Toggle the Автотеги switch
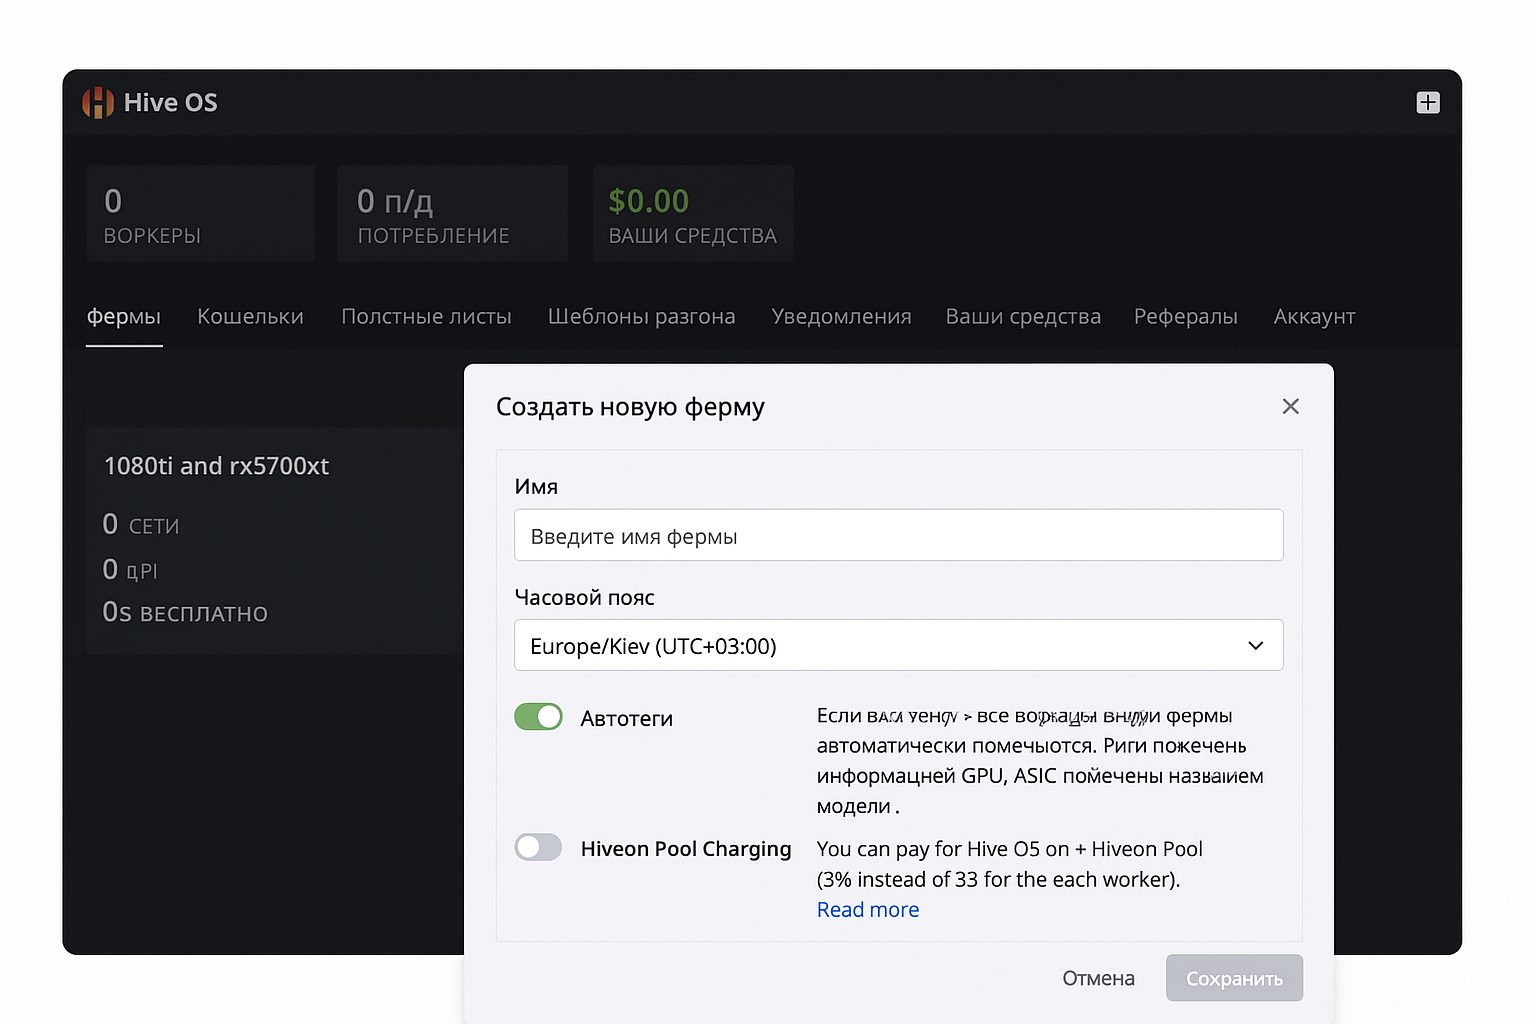 539,717
